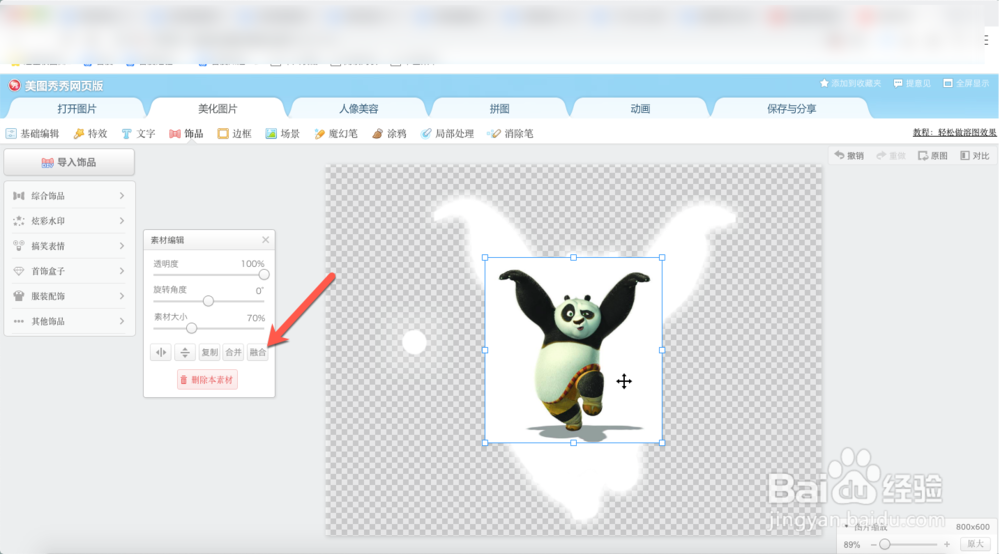Switch to the 保存与分享 tab

coord(791,108)
